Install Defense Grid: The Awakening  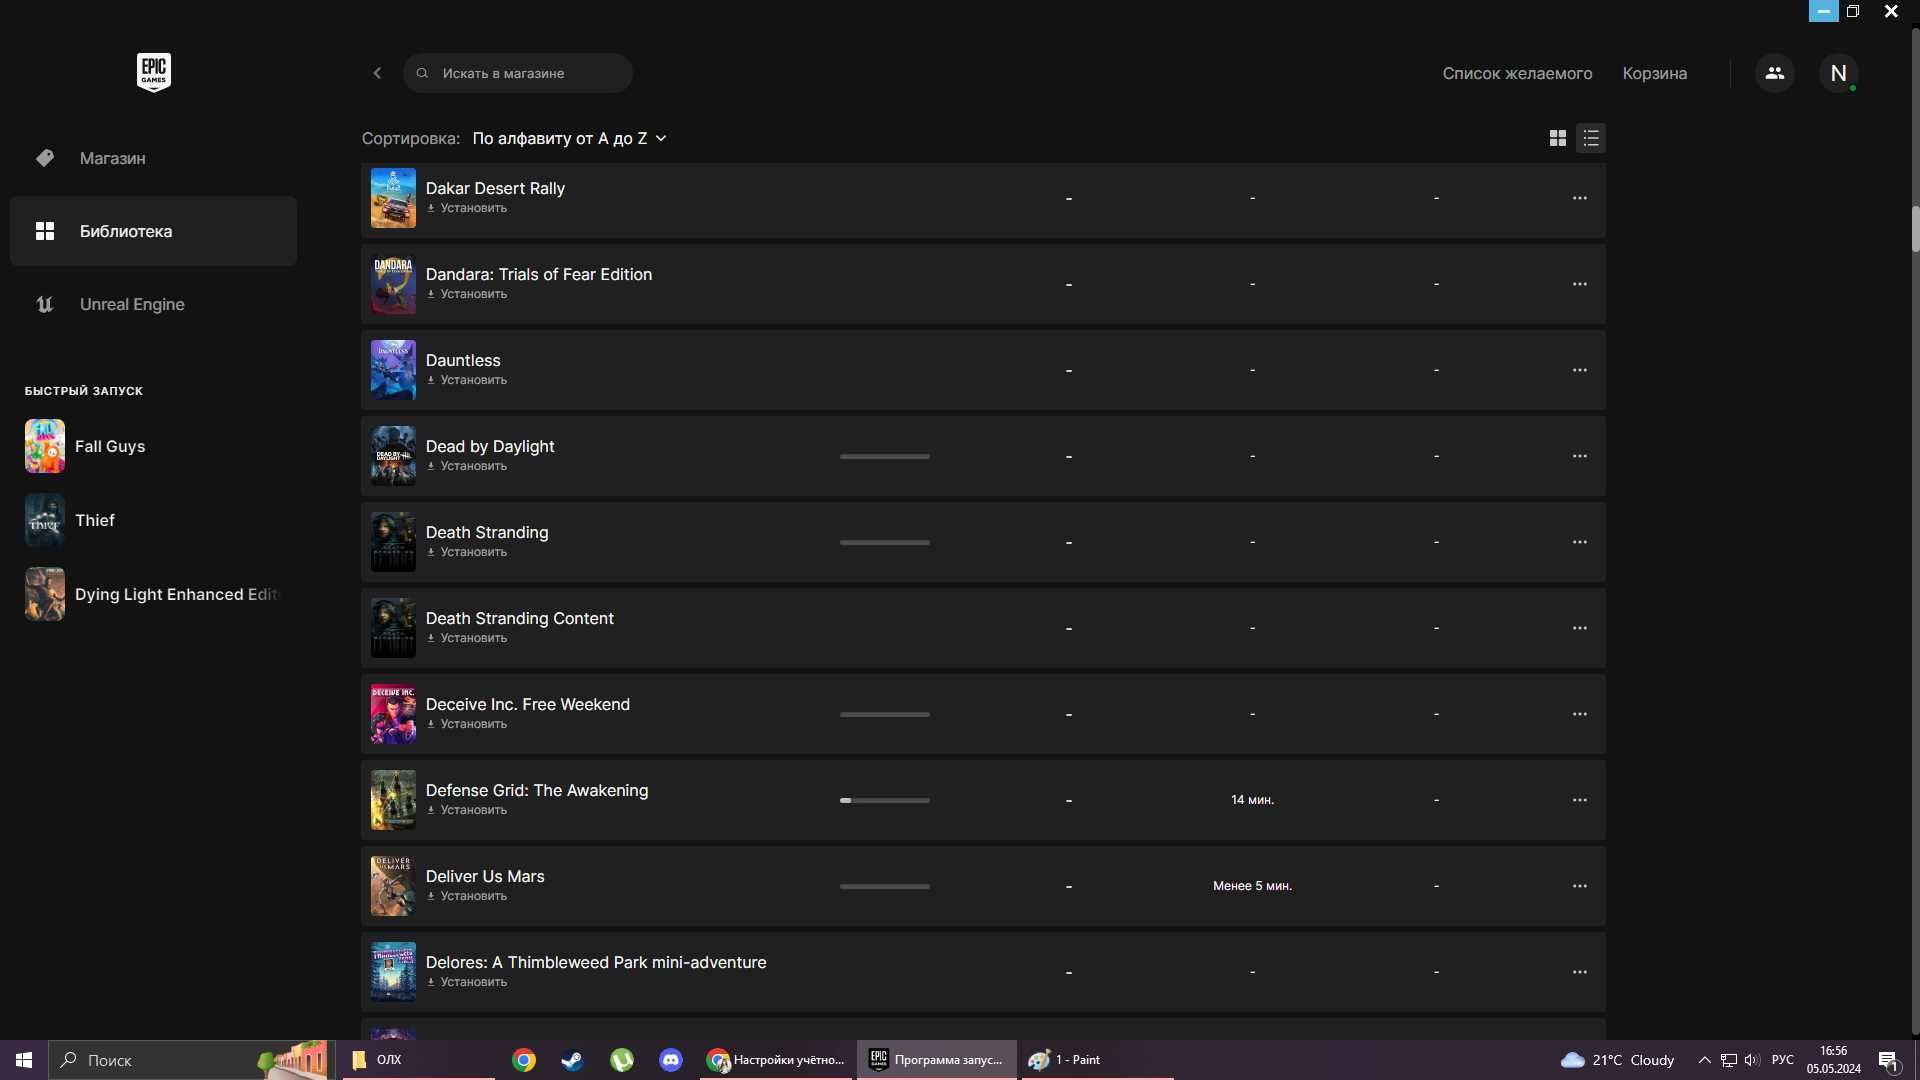tap(467, 810)
